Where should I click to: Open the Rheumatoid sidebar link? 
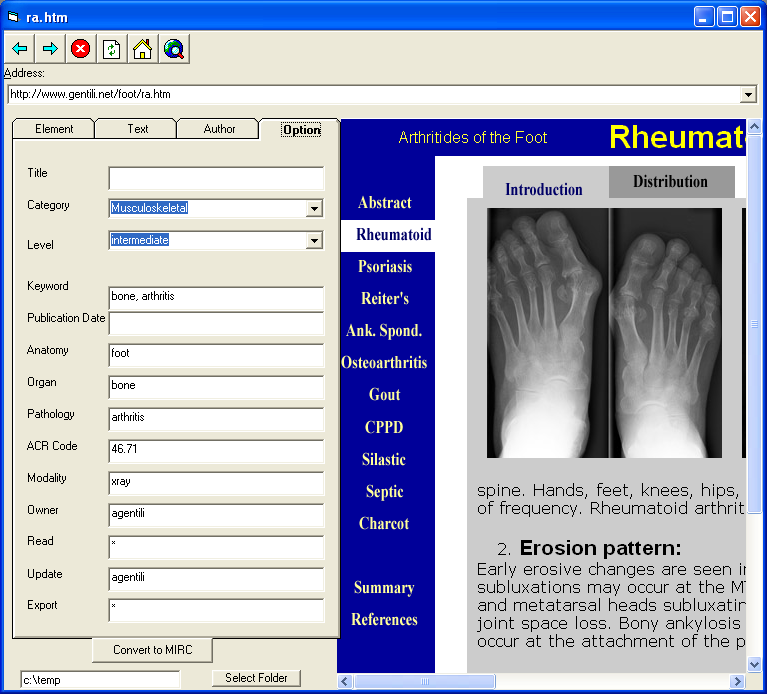[394, 234]
